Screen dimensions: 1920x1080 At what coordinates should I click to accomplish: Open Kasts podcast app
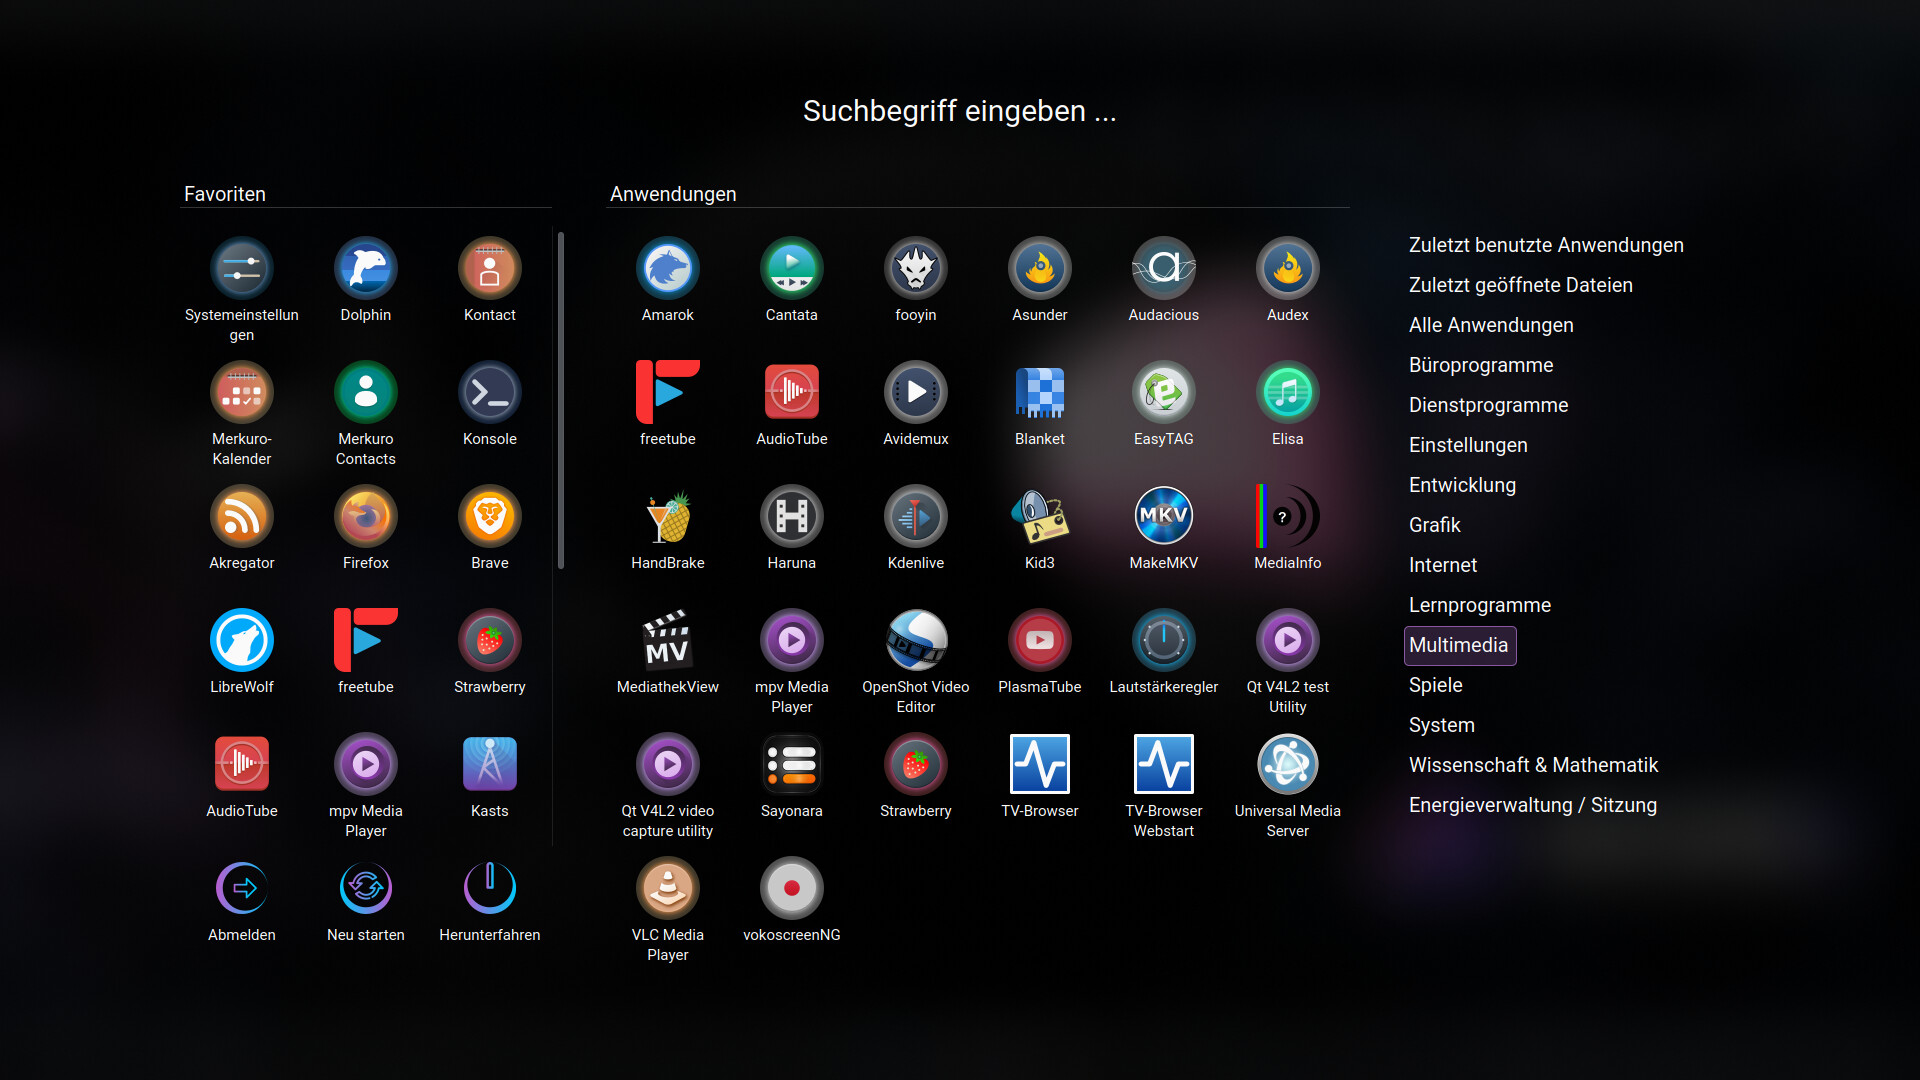coord(490,777)
